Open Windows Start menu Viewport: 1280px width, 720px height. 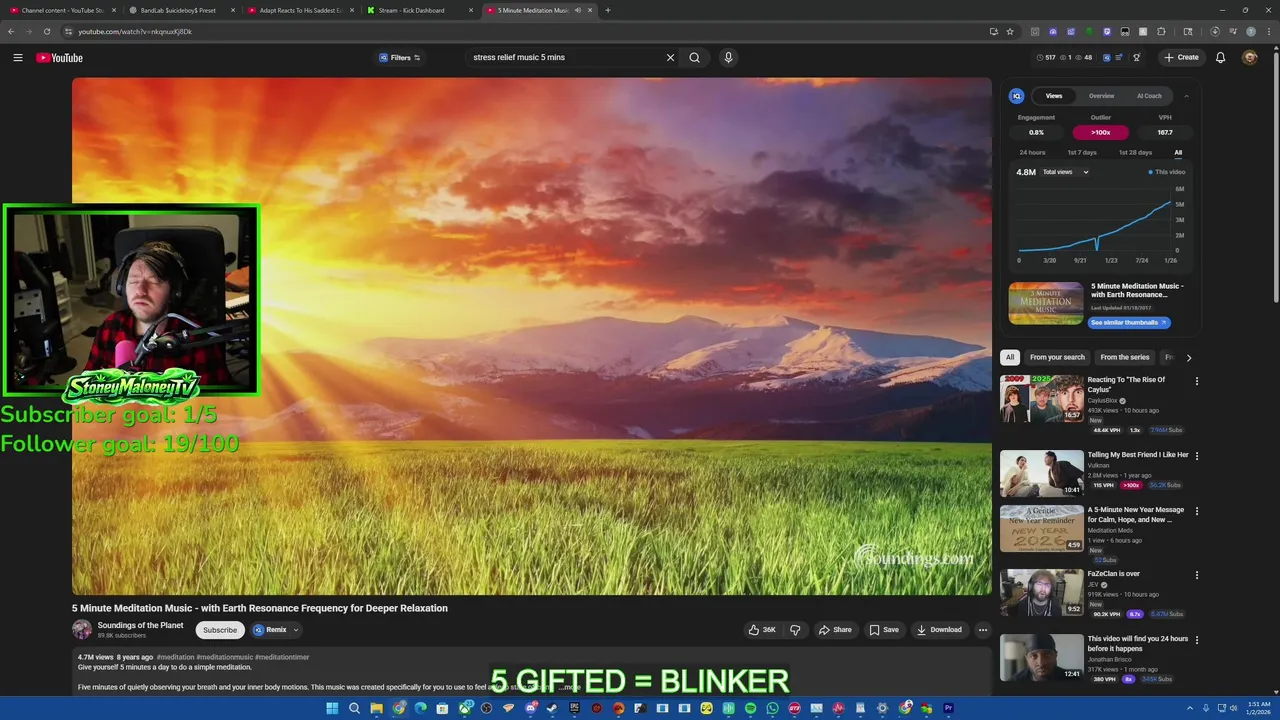(x=332, y=708)
